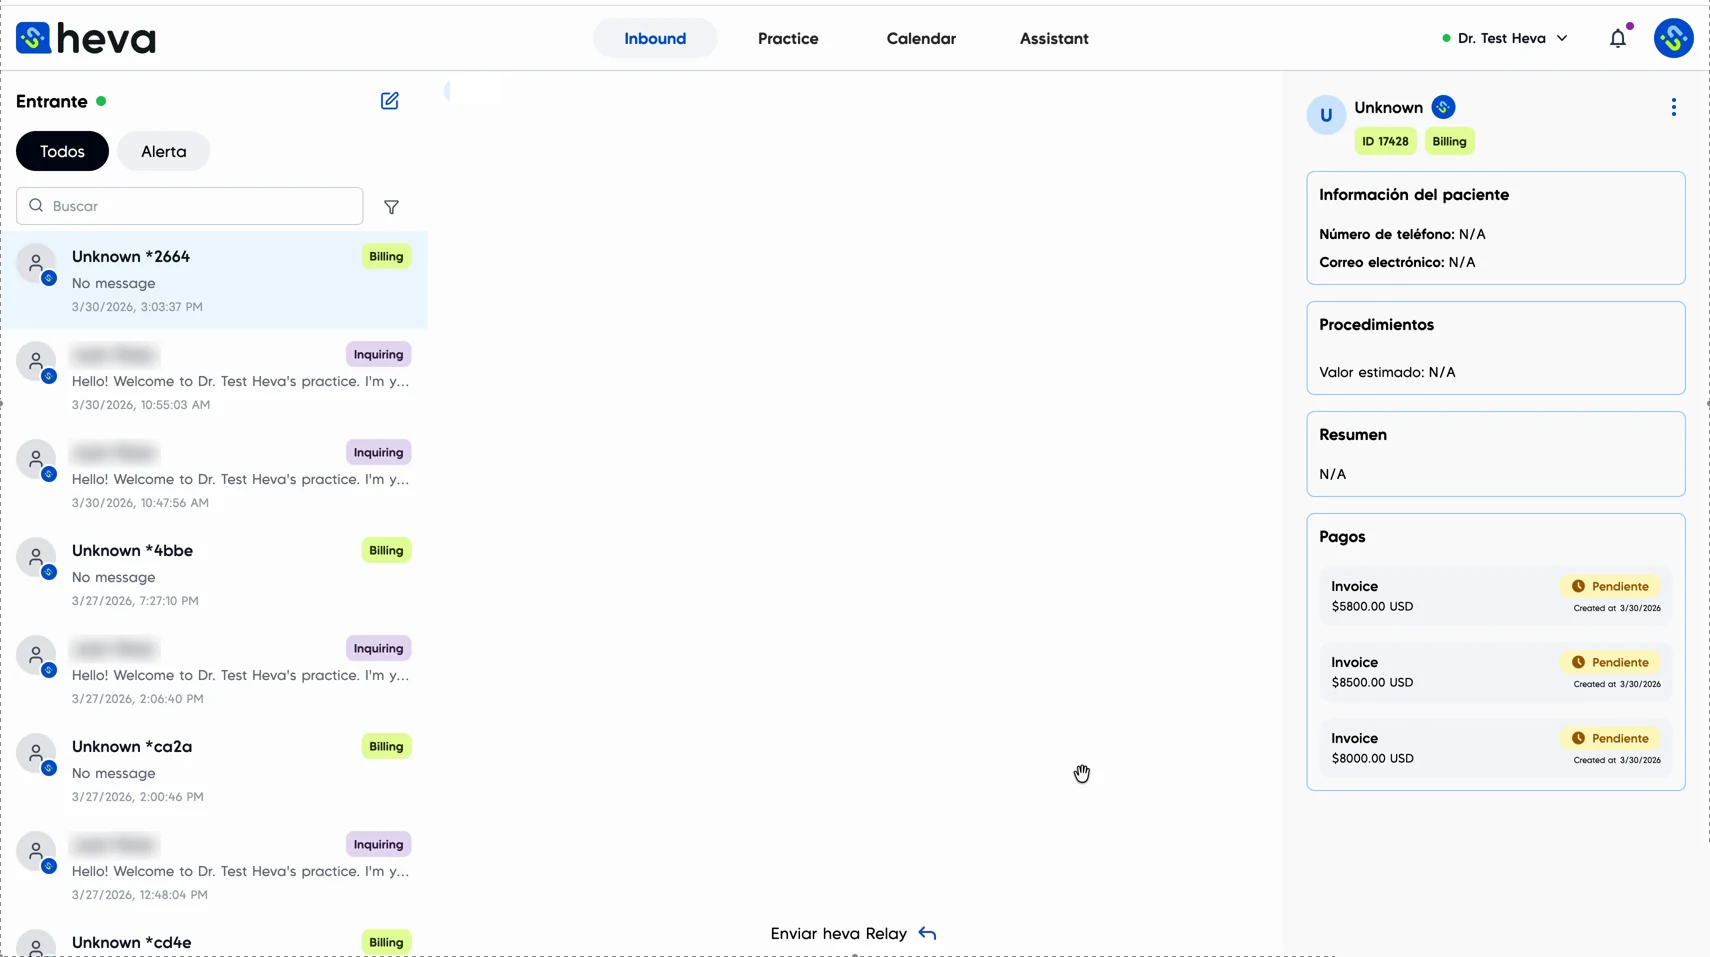The width and height of the screenshot is (1710, 957).
Task: Click the Pagos section heading
Action: click(1342, 537)
